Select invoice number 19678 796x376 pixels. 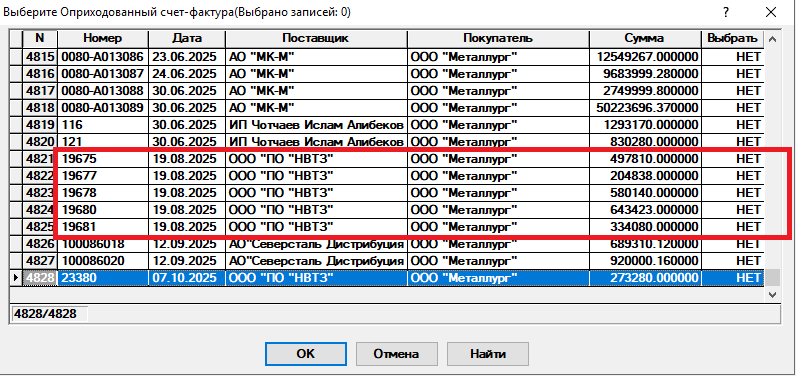[103, 193]
